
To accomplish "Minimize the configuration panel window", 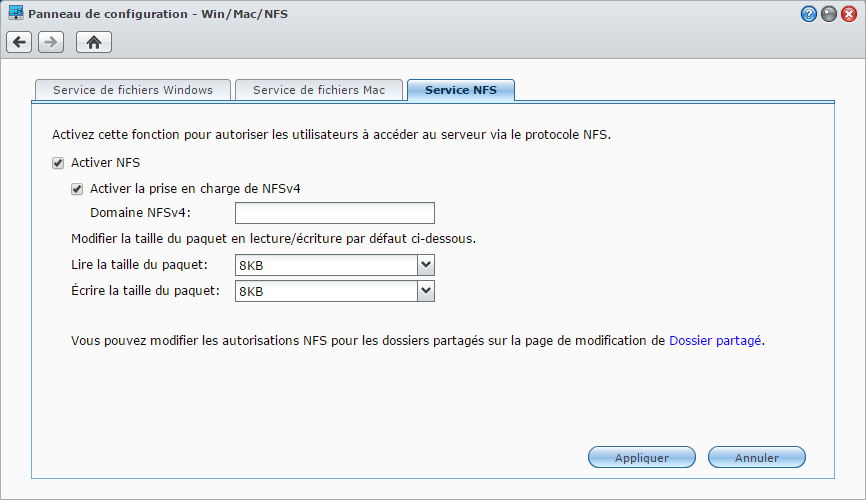I will pos(829,14).
